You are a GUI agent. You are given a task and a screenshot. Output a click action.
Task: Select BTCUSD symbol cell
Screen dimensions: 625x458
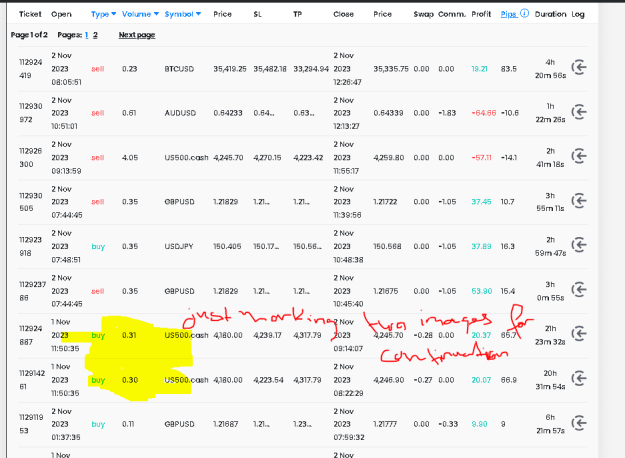pyautogui.click(x=179, y=69)
